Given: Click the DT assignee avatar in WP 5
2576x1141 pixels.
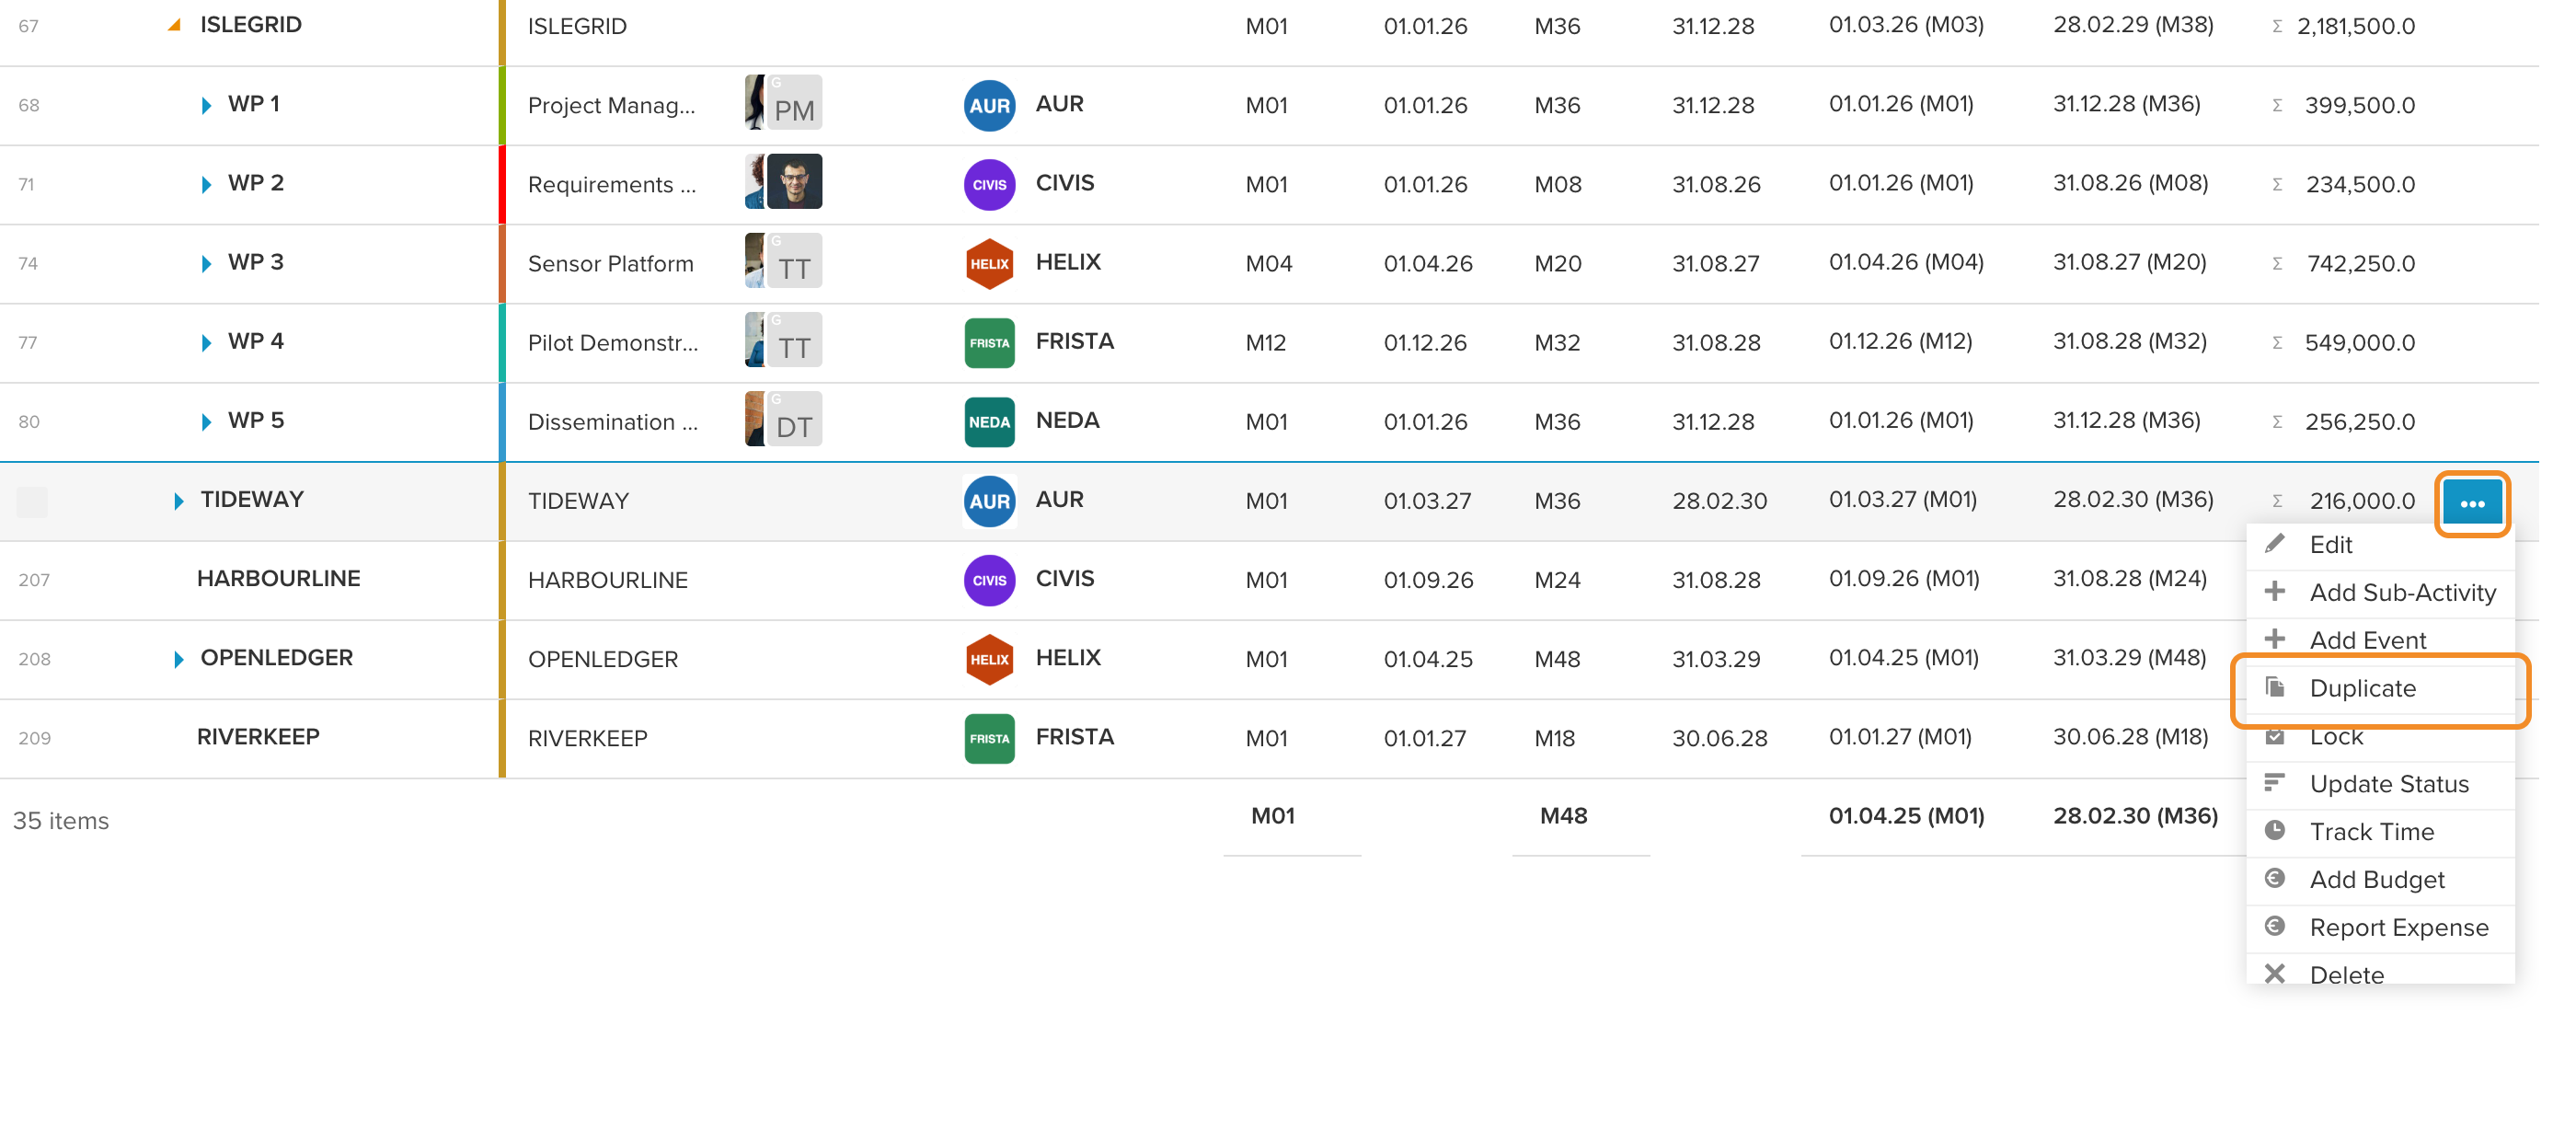Looking at the screenshot, I should [794, 419].
